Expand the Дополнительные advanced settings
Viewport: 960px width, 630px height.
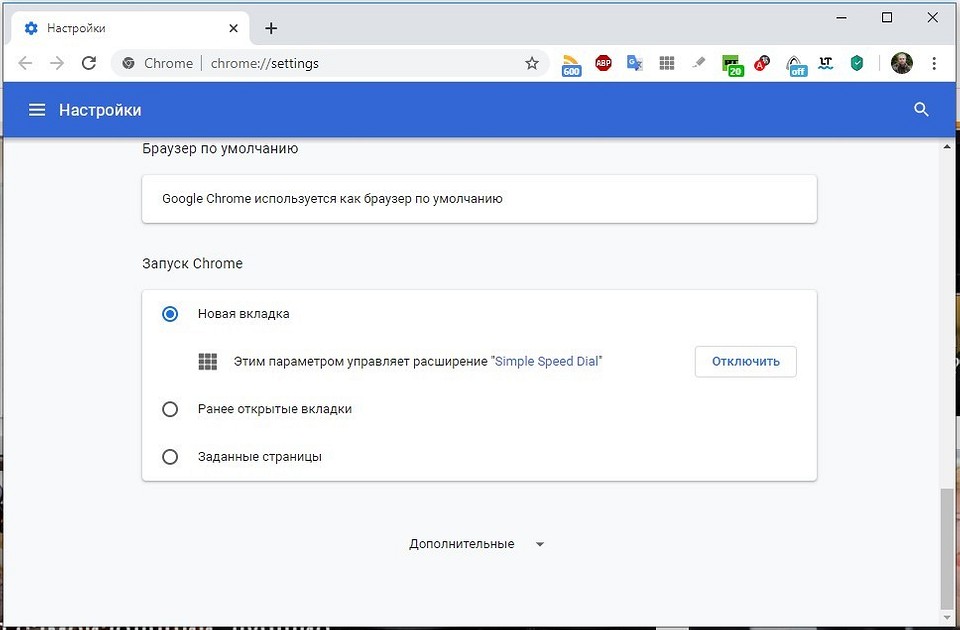click(x=476, y=544)
